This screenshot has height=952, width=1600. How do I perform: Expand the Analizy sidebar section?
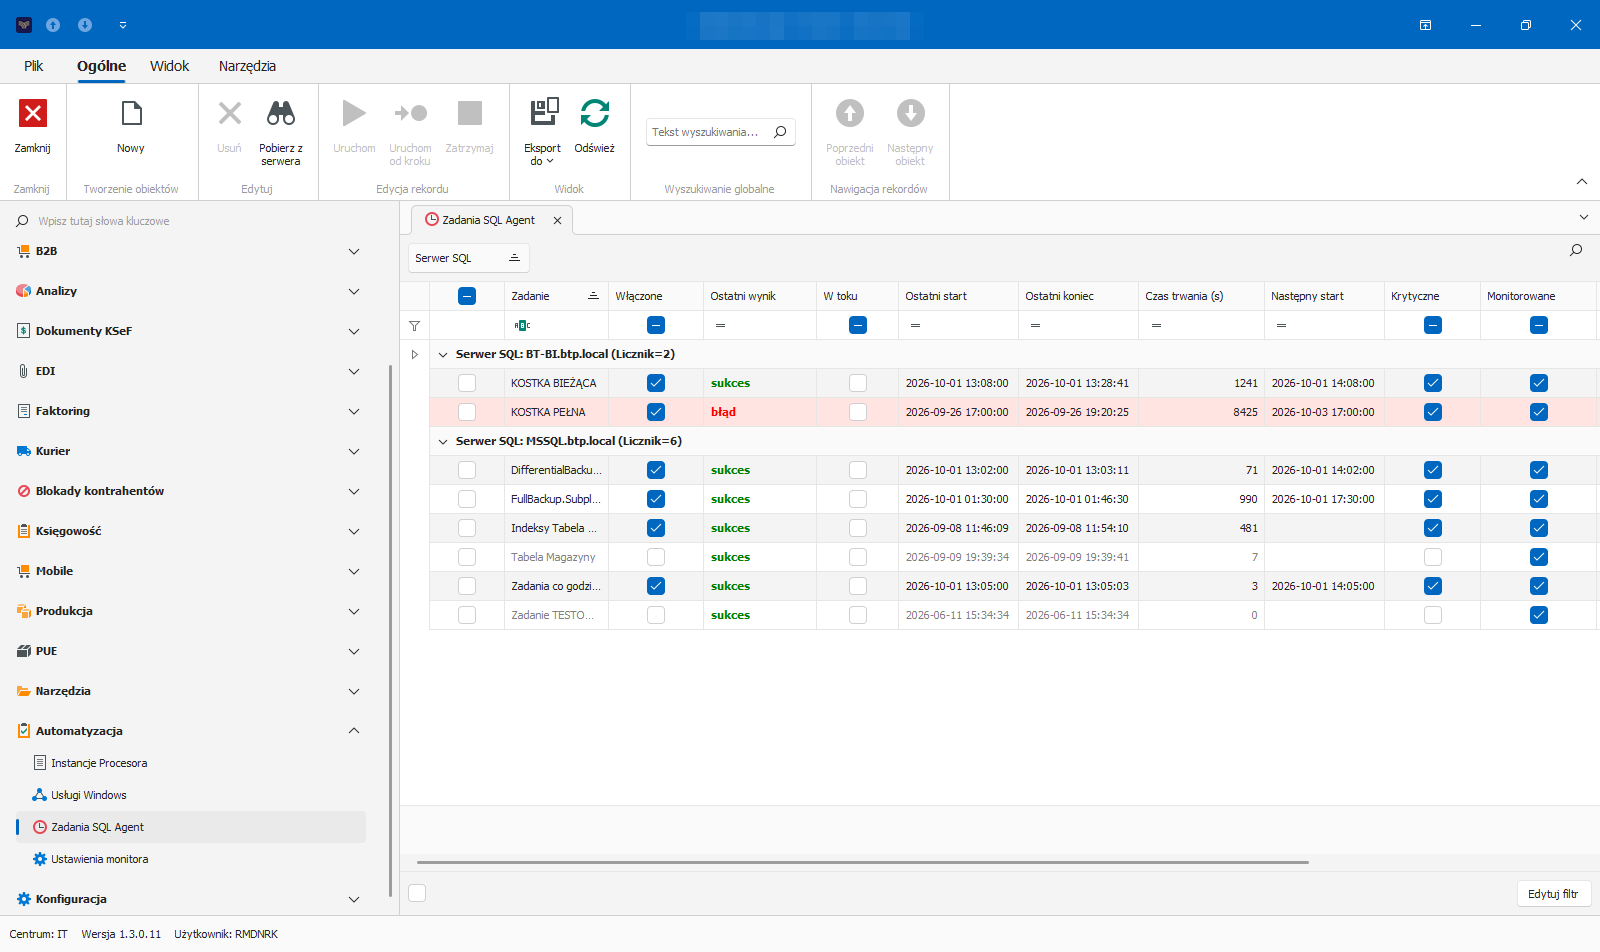click(x=354, y=291)
